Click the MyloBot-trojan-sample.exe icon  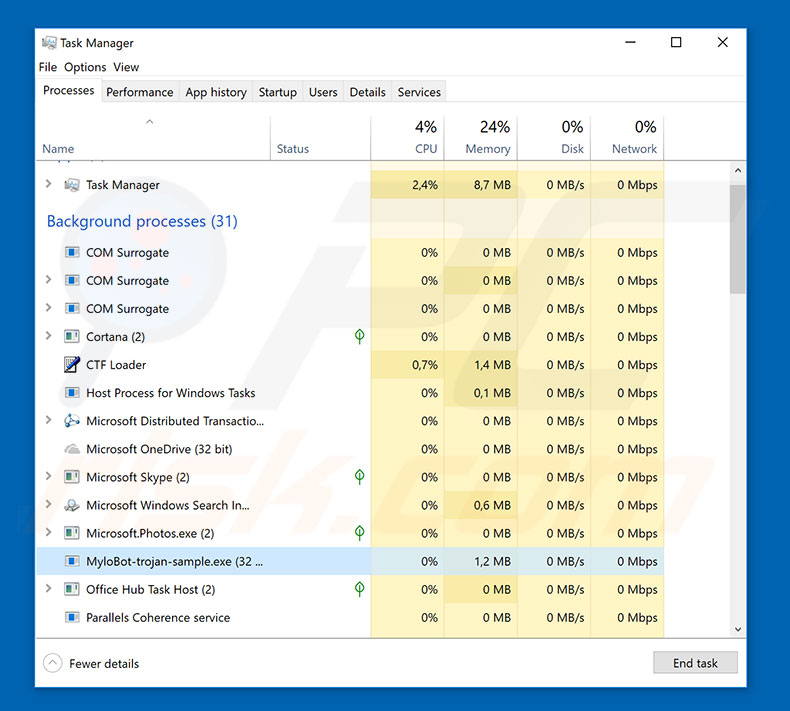pyautogui.click(x=72, y=561)
